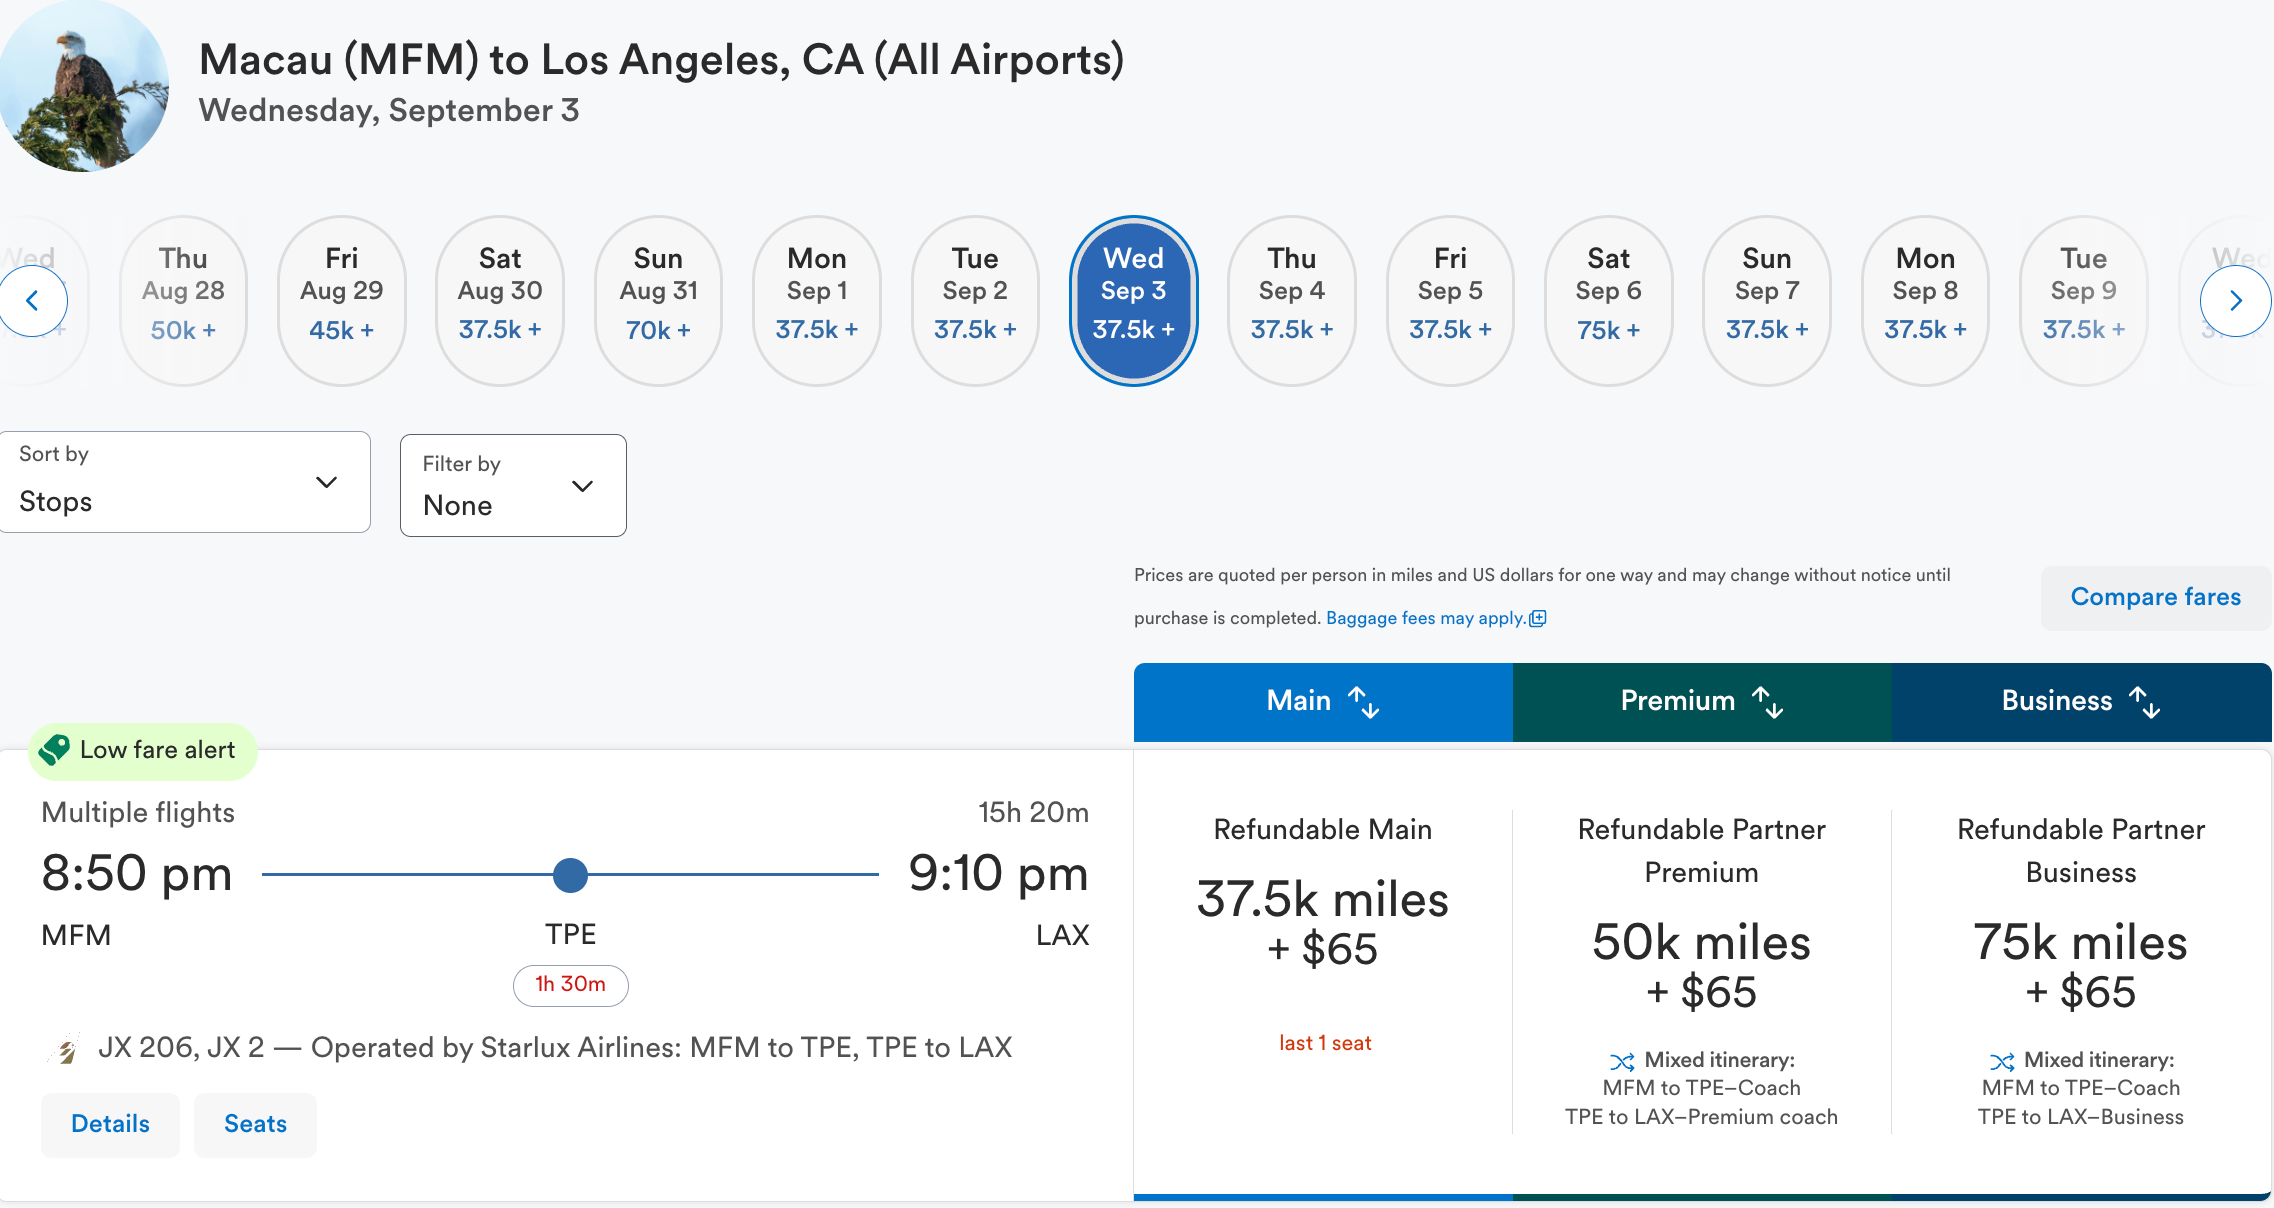Click the Low fare alert tag icon
The width and height of the screenshot is (2274, 1208).
[55, 750]
